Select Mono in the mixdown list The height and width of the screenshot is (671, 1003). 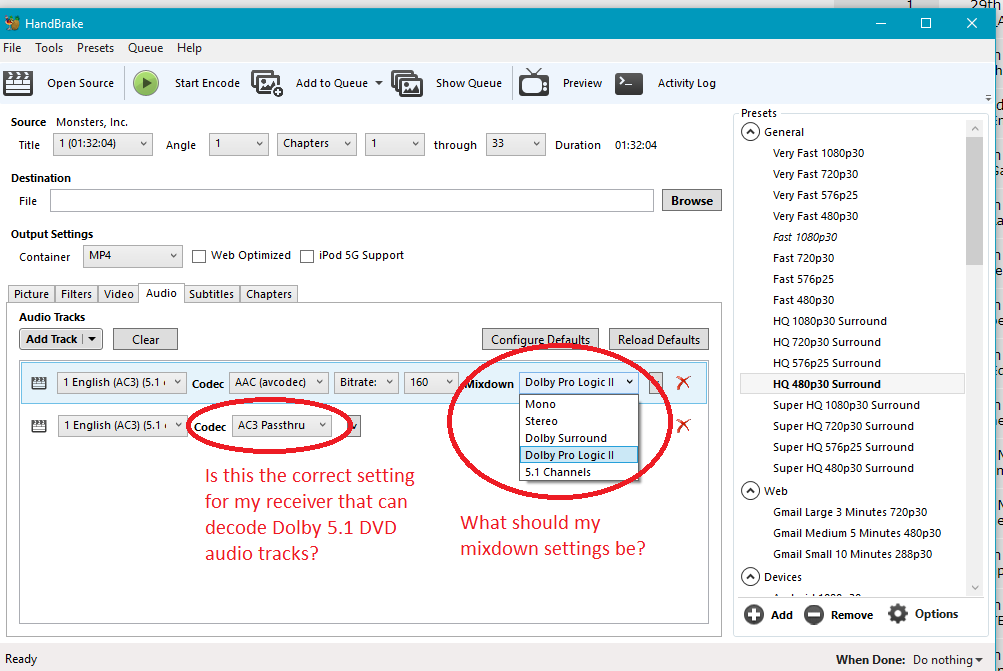point(579,404)
